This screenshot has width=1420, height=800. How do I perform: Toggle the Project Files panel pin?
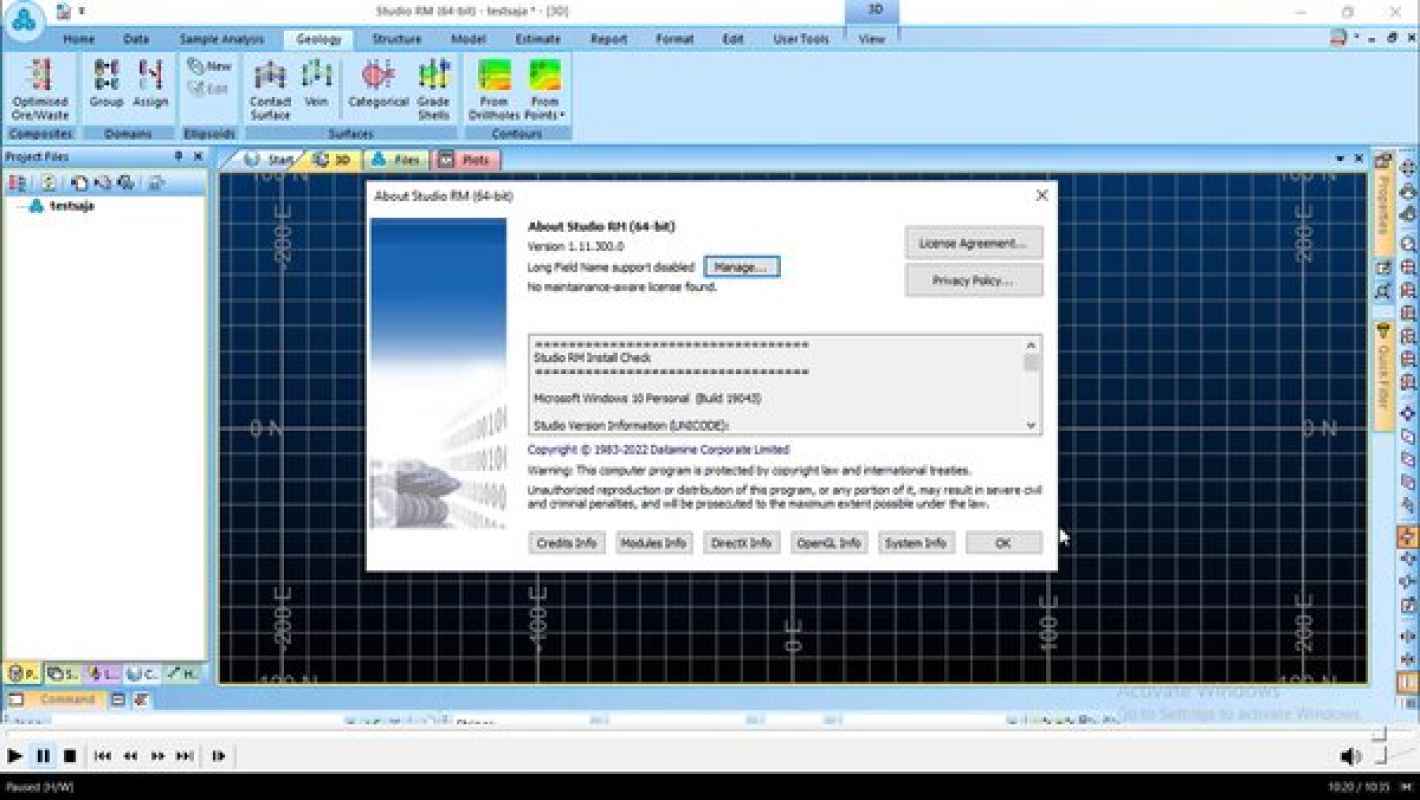pyautogui.click(x=179, y=157)
